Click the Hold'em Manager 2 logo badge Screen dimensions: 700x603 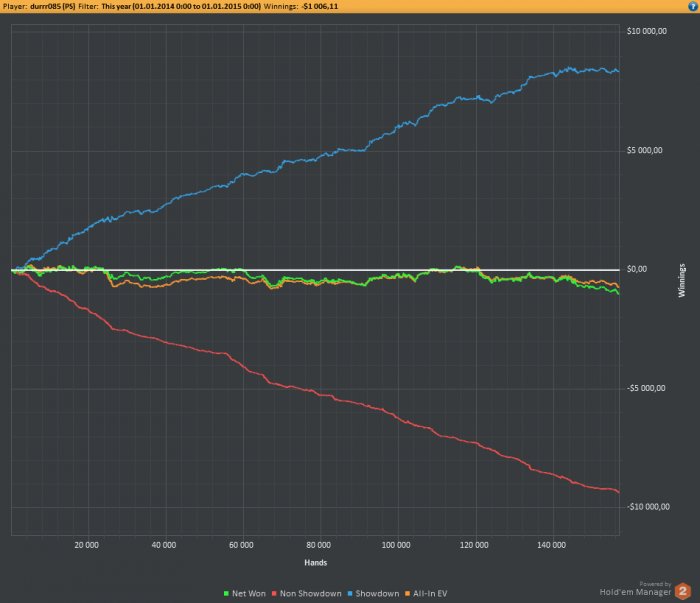[x=682, y=591]
